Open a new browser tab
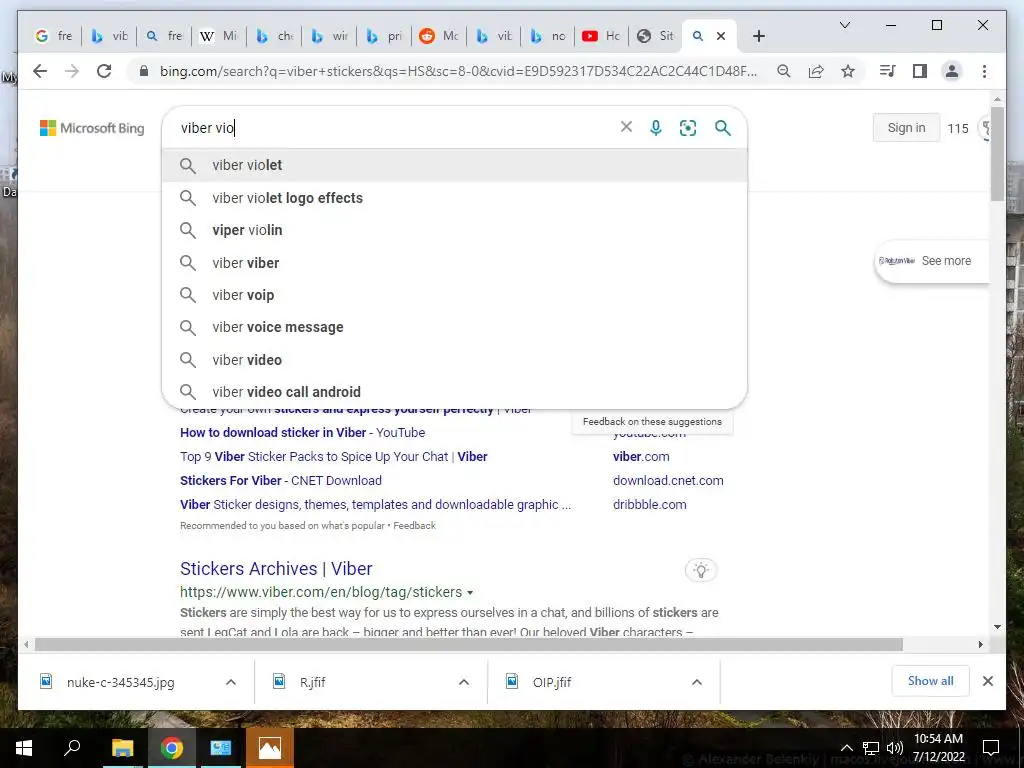This screenshot has width=1024, height=768. 758,37
